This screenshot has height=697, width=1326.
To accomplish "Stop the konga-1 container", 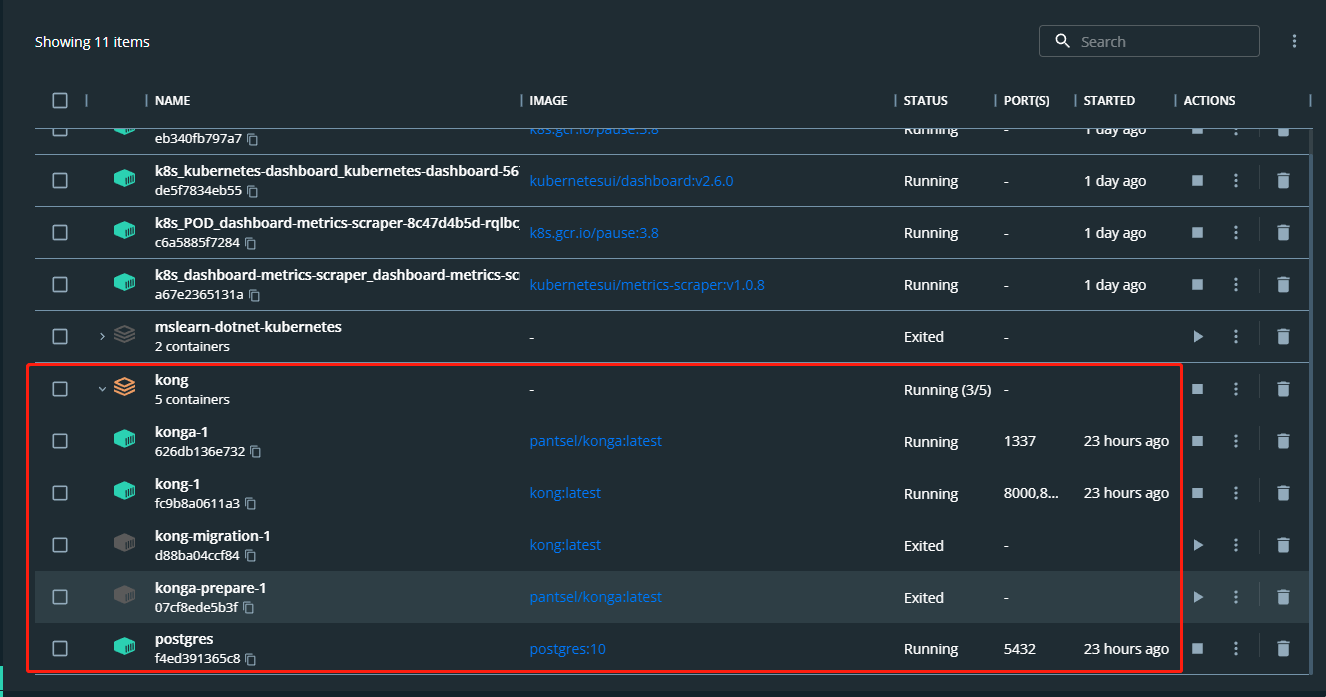I will (x=1197, y=441).
